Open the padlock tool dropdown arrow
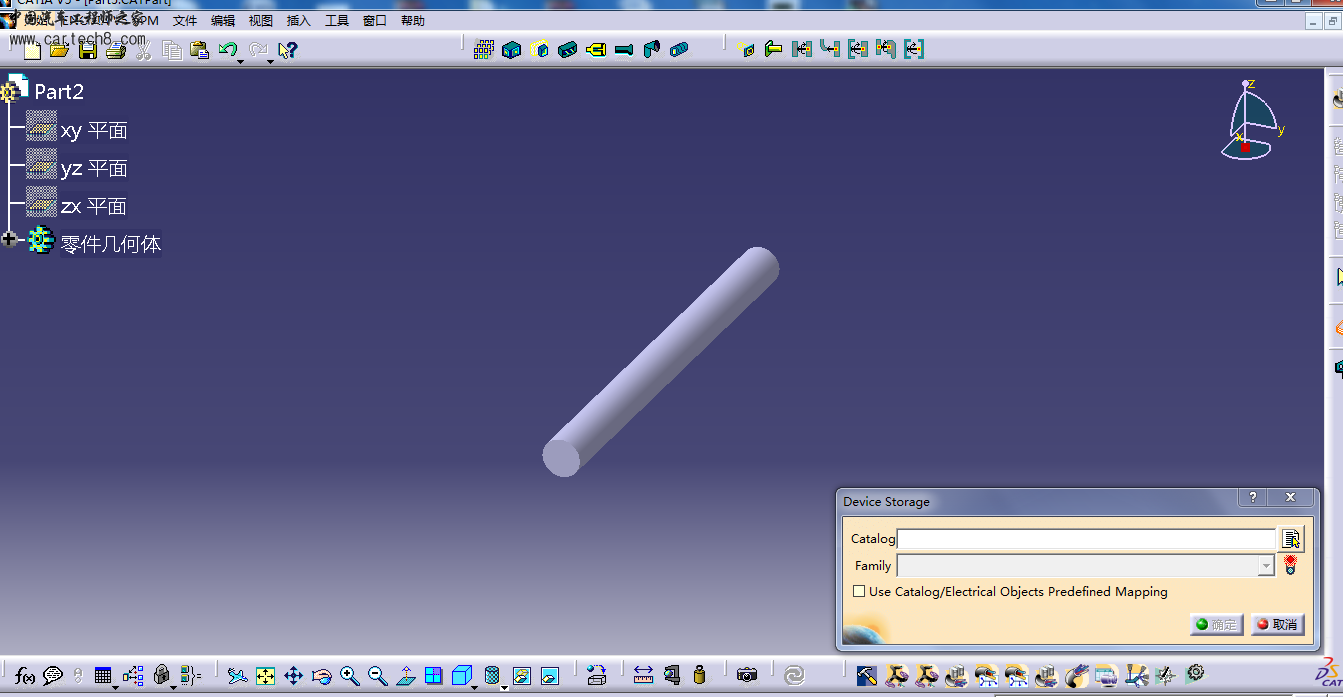Viewport: 1343px width, 697px height. 174,687
